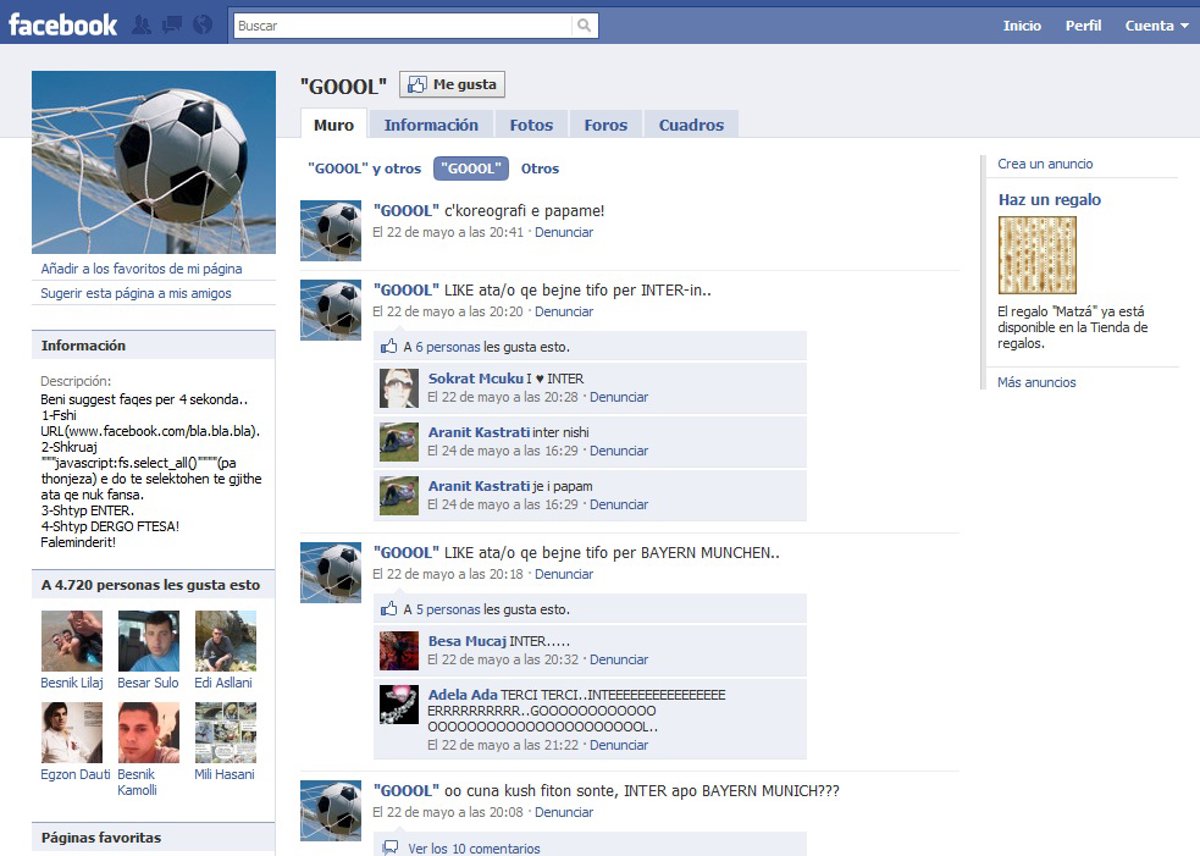This screenshot has height=856, width=1200.
Task: Open Besnik Lilaj profile thumbnail
Action: point(71,641)
